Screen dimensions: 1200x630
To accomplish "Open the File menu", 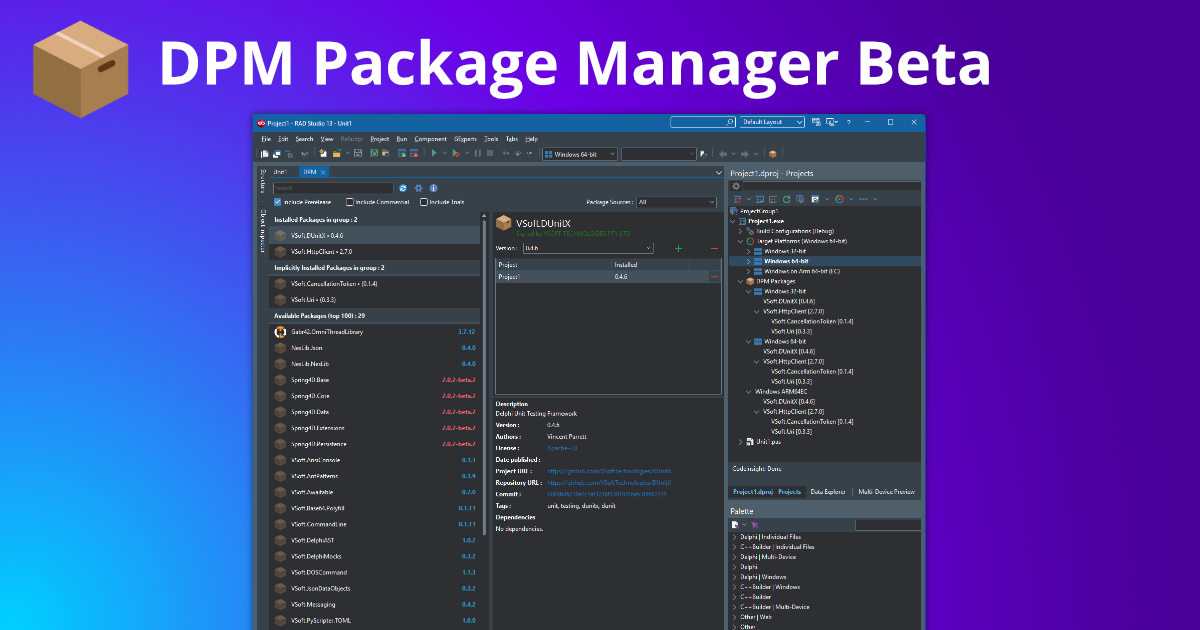I will [266, 139].
